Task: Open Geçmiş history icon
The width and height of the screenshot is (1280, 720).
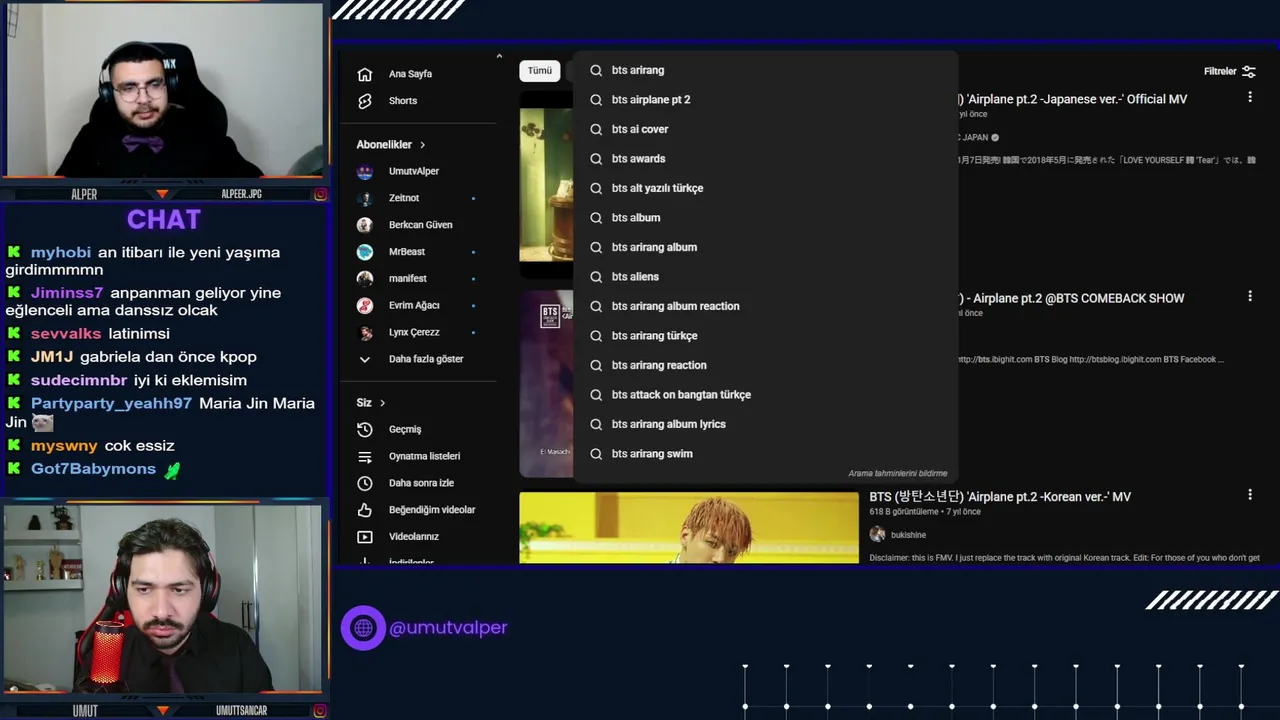Action: (x=365, y=429)
